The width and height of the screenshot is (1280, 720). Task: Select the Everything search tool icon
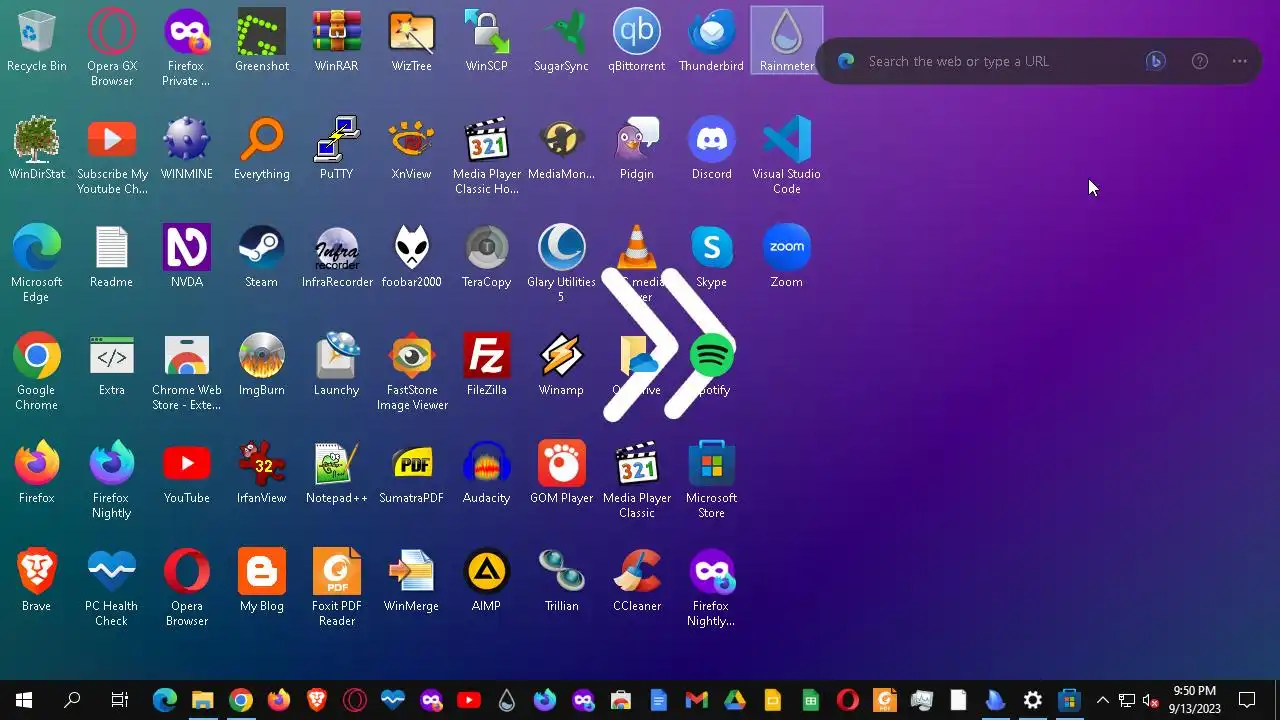click(x=261, y=149)
